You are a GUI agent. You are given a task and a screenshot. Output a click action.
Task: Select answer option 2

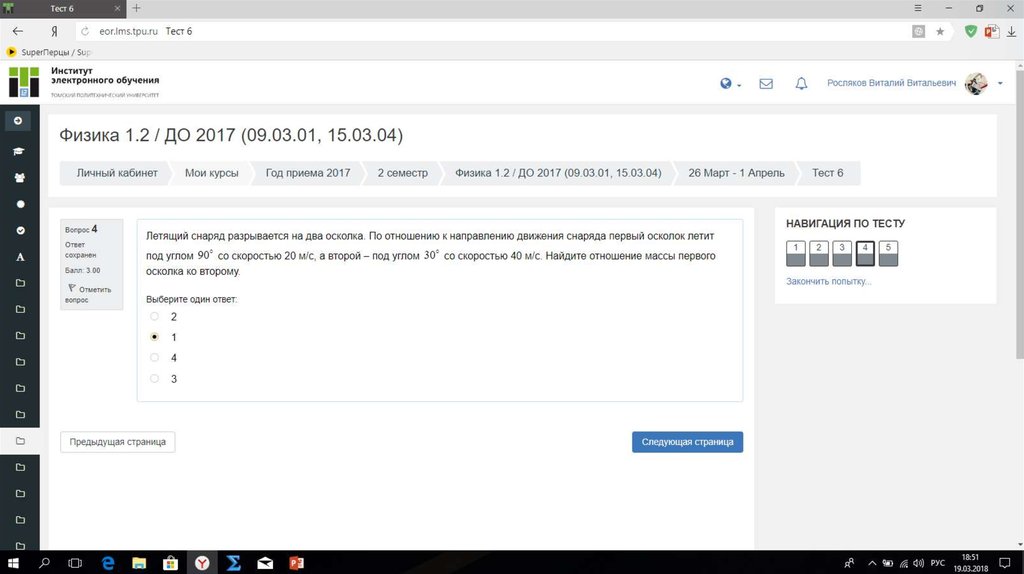tap(154, 317)
